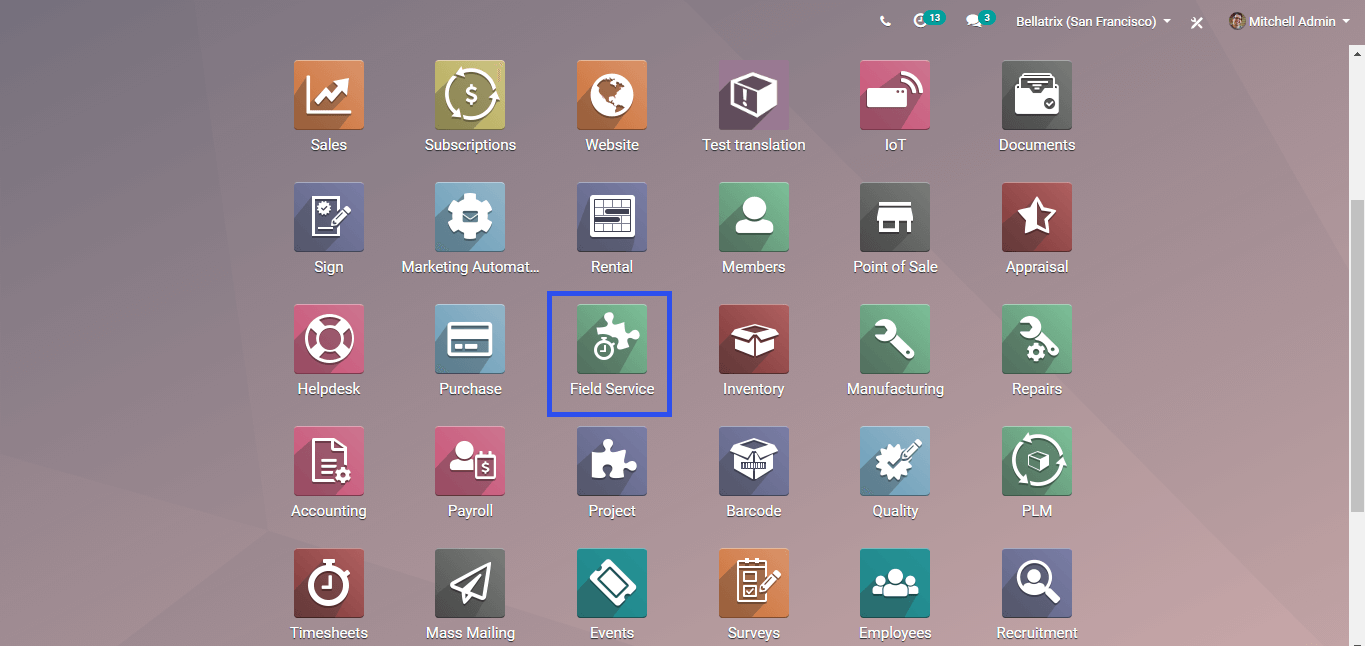Launch the Website app
This screenshot has height=646, width=1365.
[612, 95]
